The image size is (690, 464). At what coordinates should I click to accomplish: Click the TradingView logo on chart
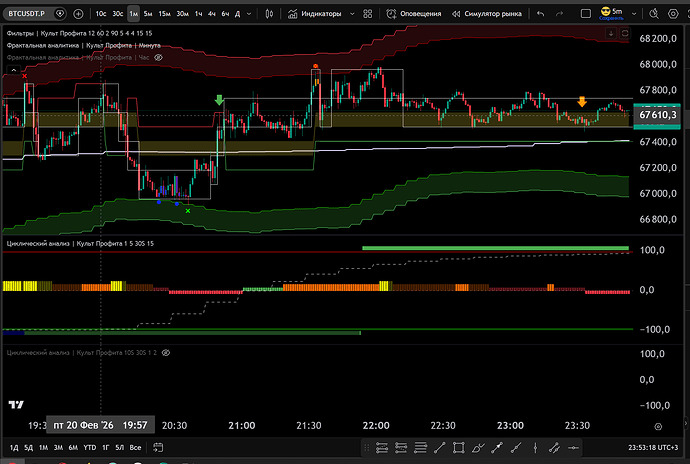point(16,405)
